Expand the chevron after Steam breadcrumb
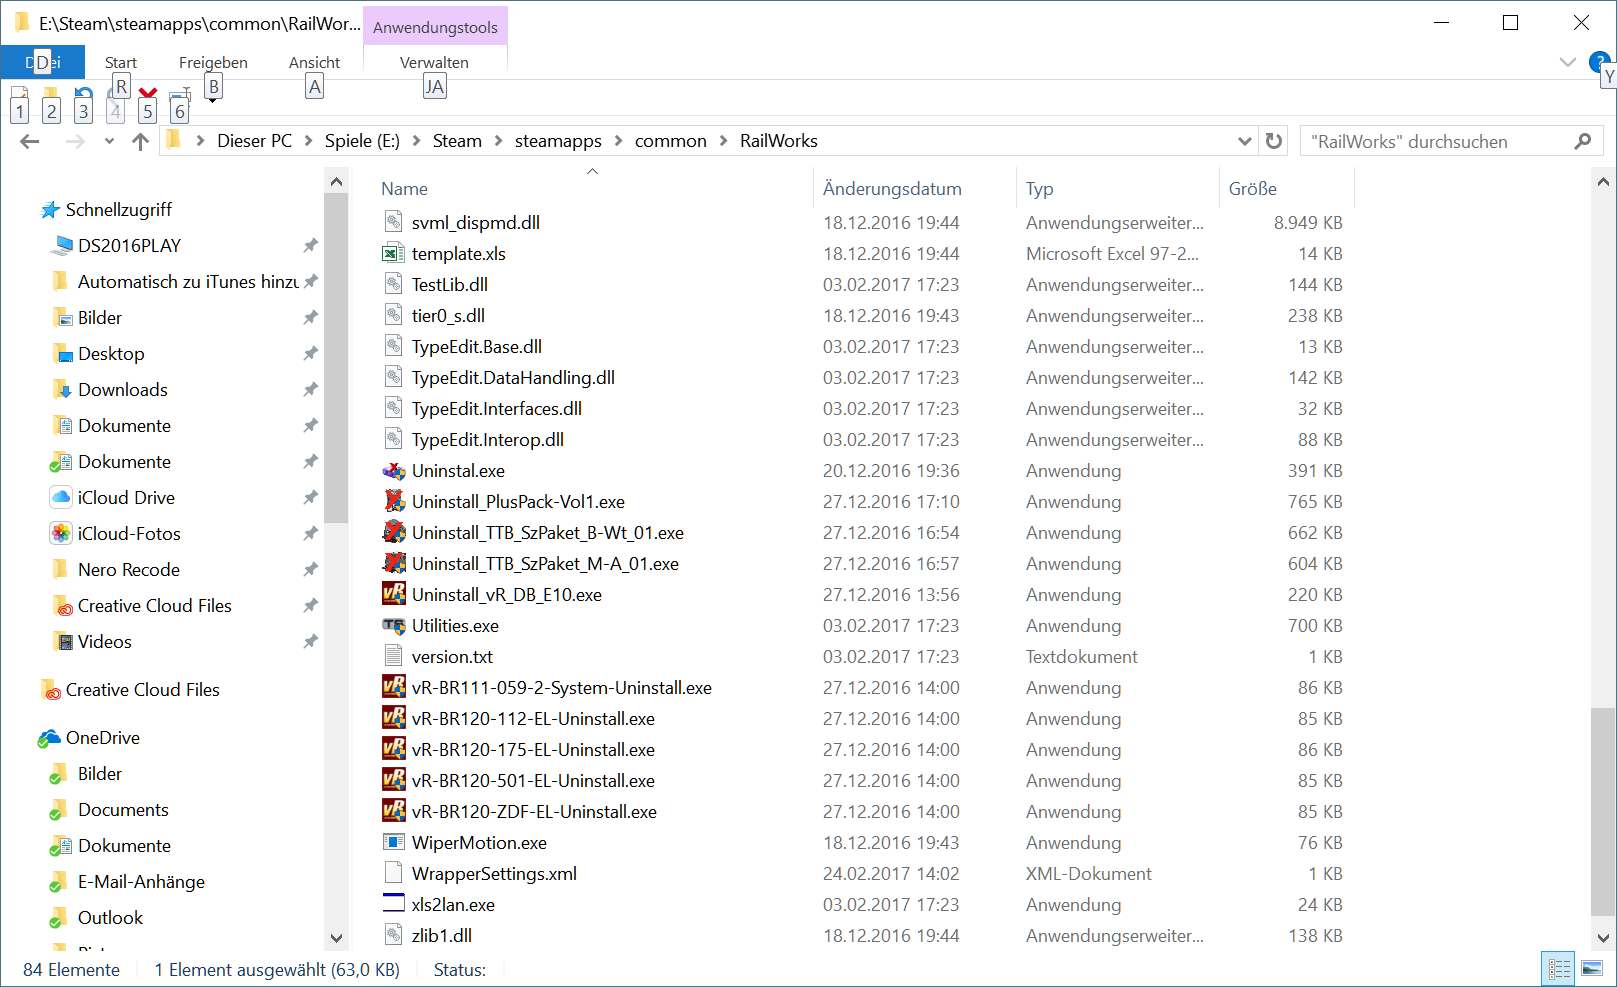This screenshot has height=987, width=1617. 498,141
